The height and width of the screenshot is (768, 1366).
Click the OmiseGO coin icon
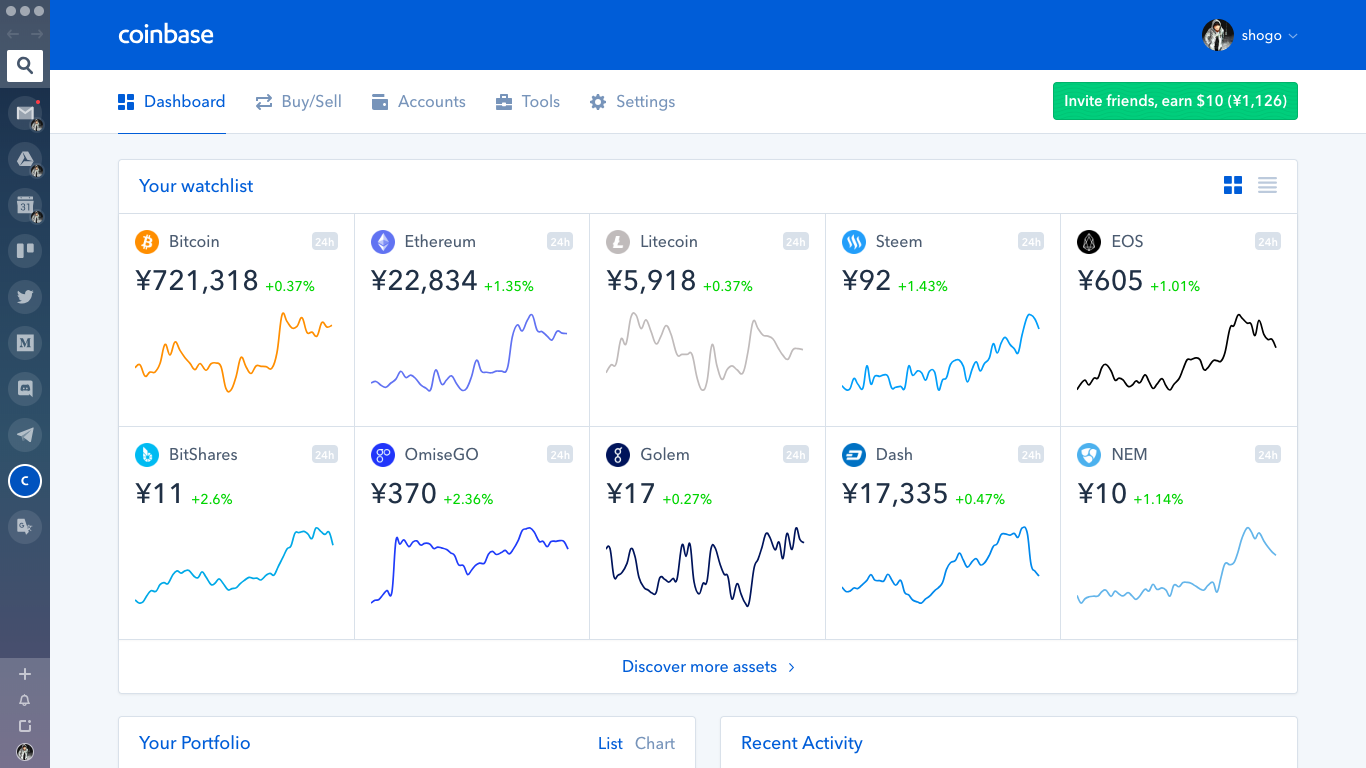tap(383, 455)
